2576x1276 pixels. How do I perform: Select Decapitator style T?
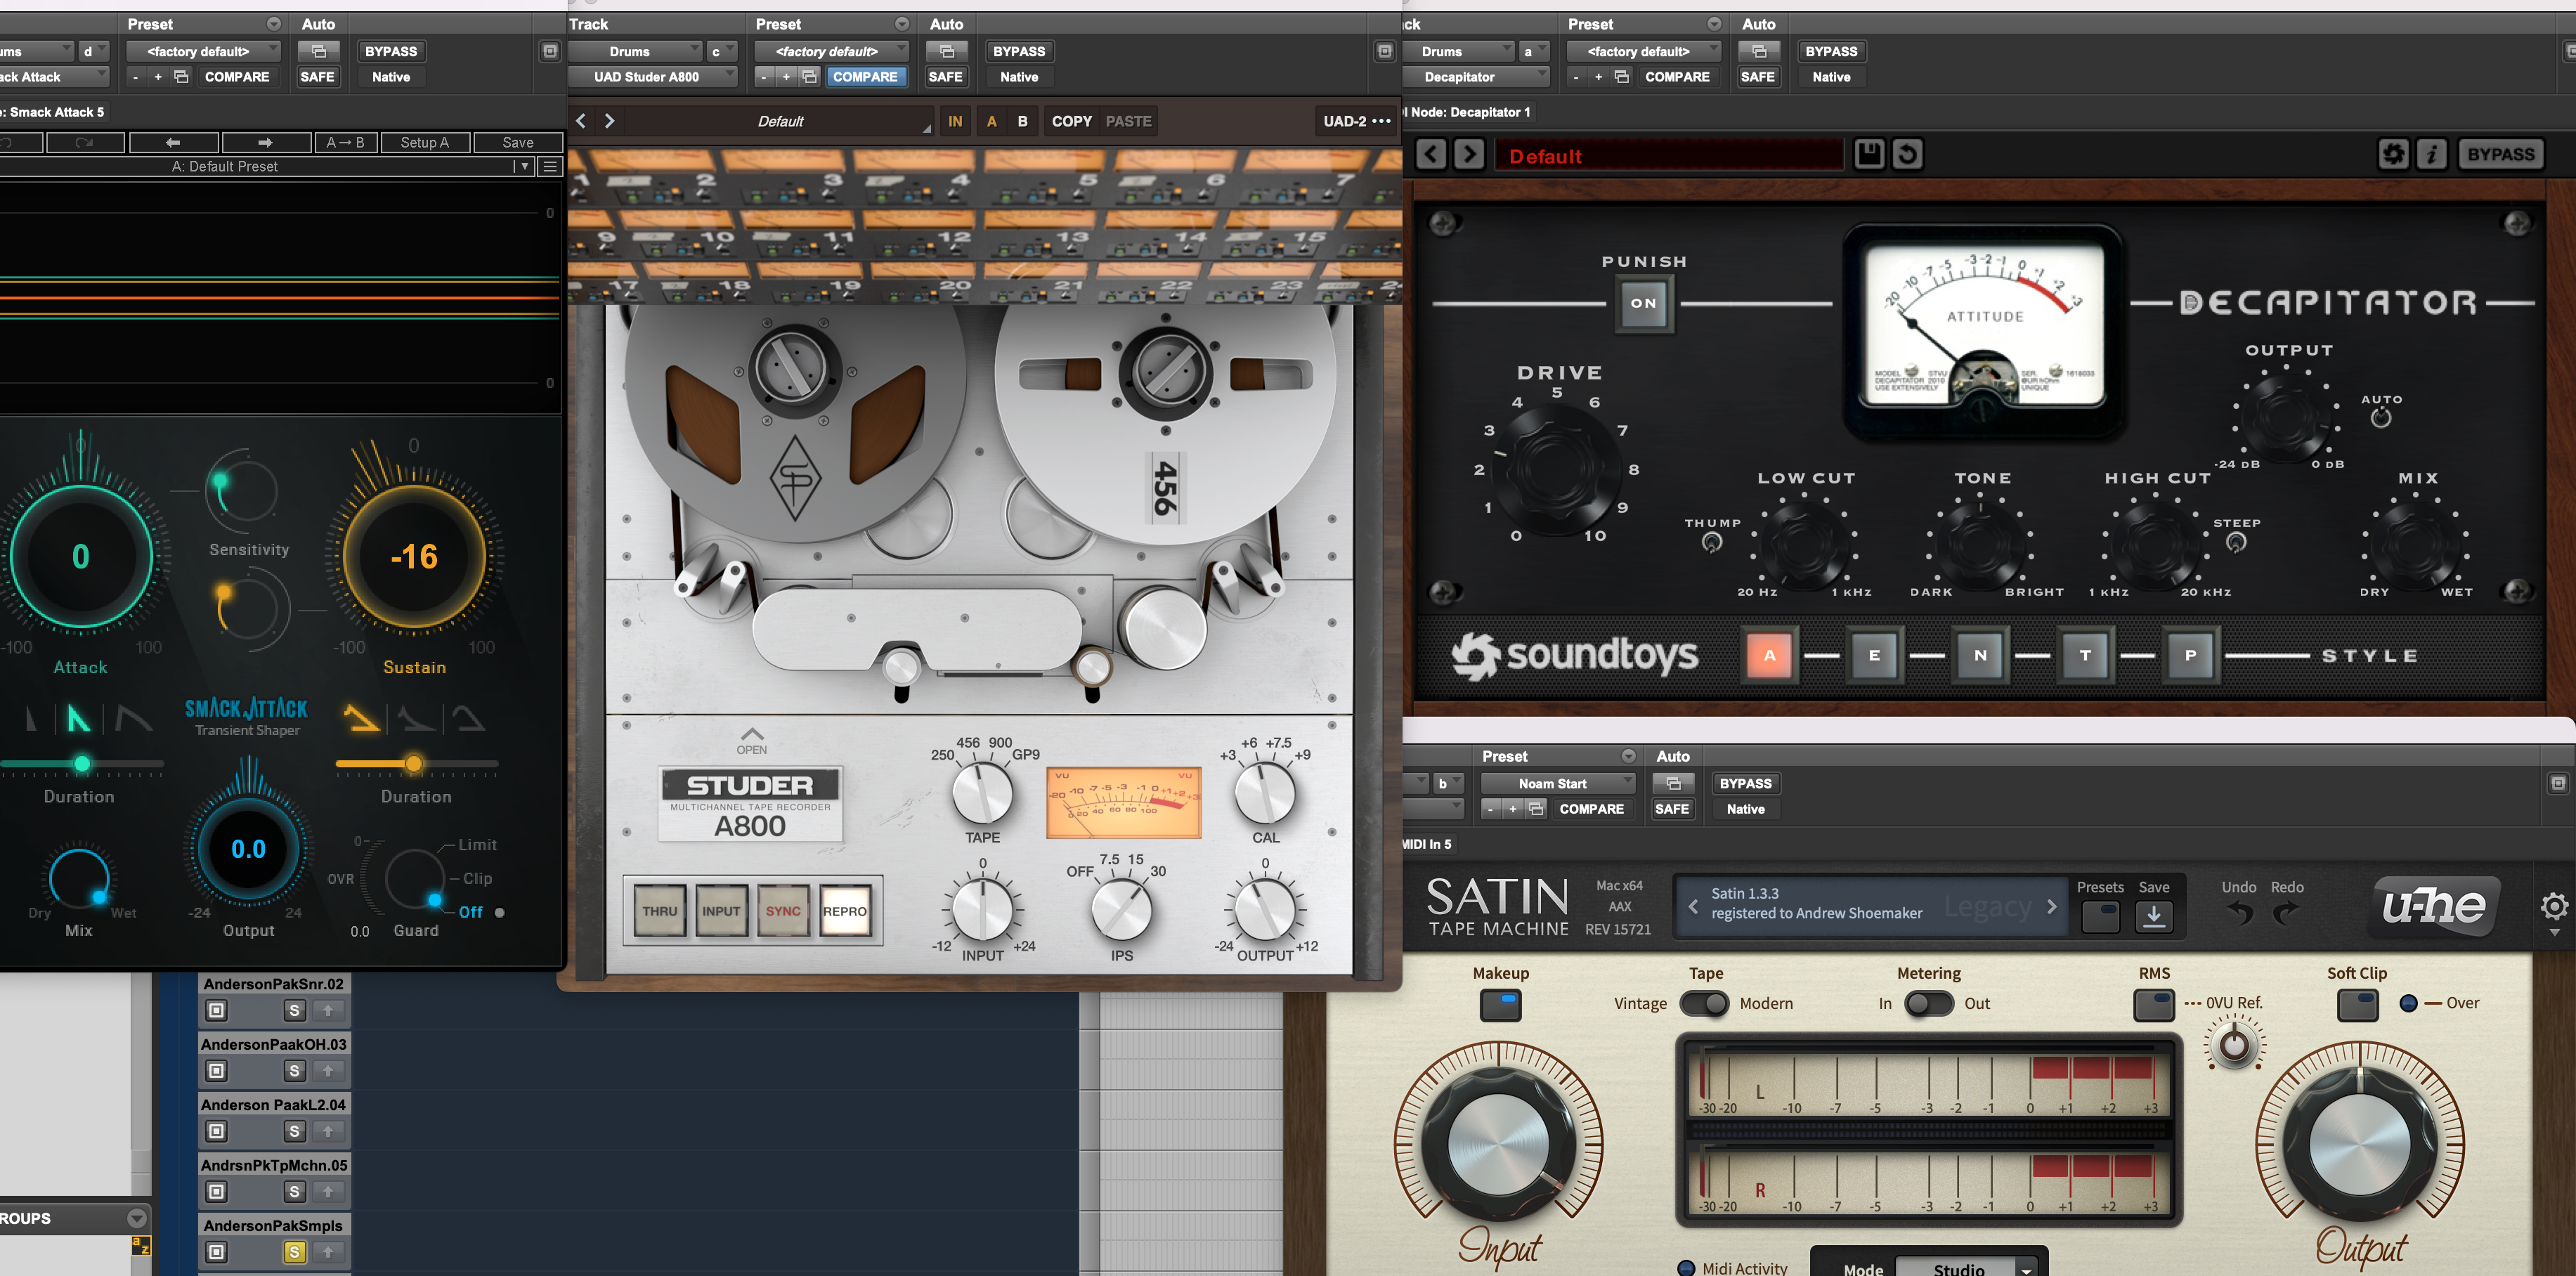click(2085, 655)
